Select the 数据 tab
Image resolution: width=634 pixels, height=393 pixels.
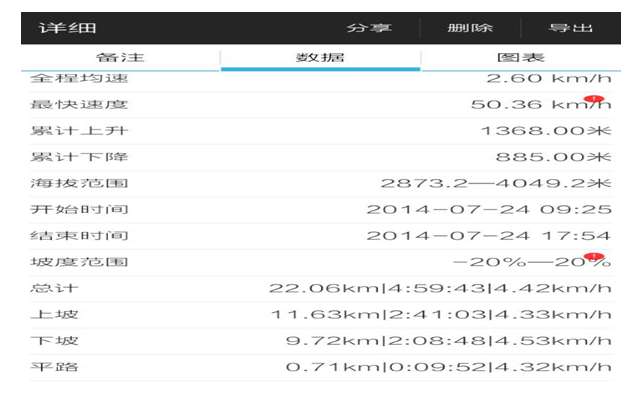click(x=320, y=57)
